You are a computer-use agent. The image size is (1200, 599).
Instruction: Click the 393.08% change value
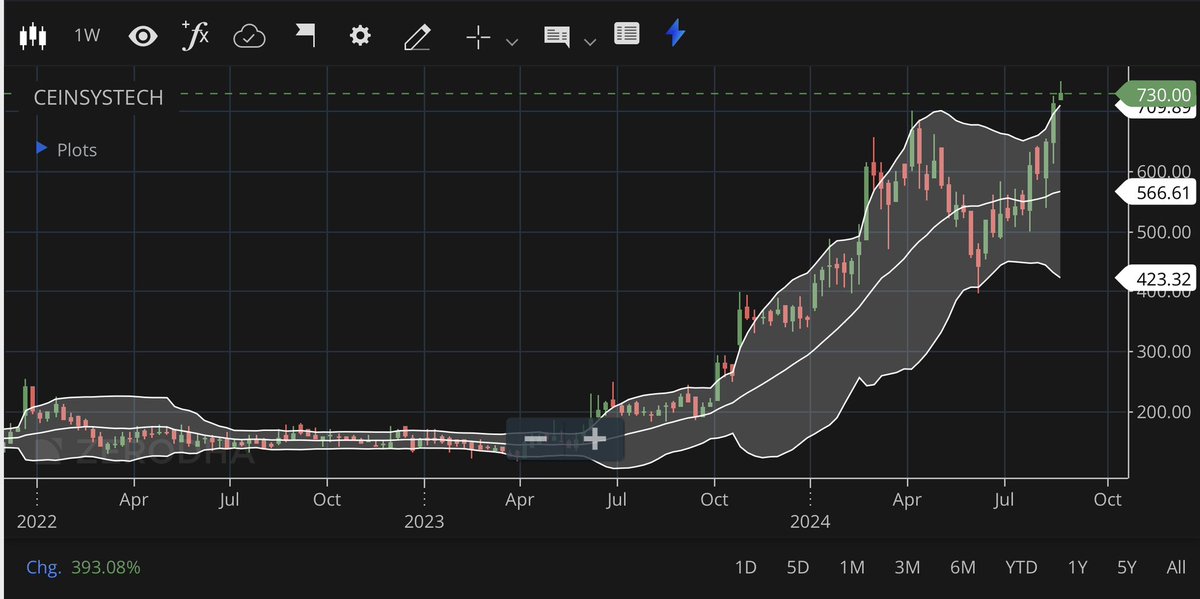pos(104,567)
